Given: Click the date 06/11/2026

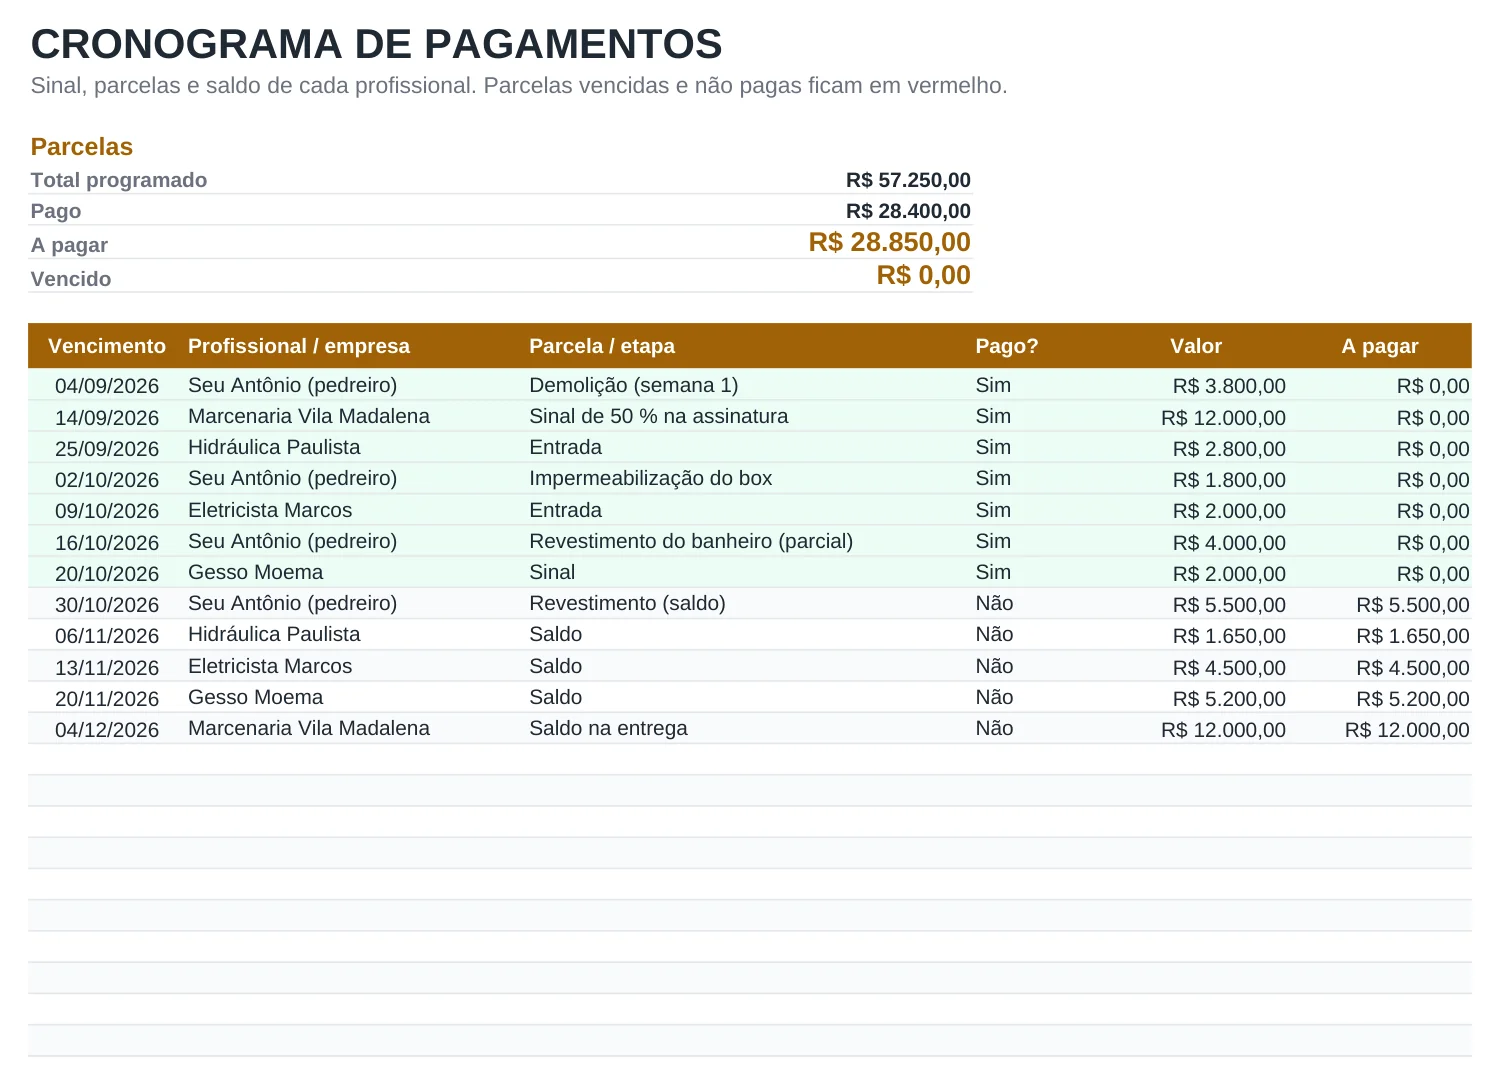Looking at the screenshot, I should 107,636.
